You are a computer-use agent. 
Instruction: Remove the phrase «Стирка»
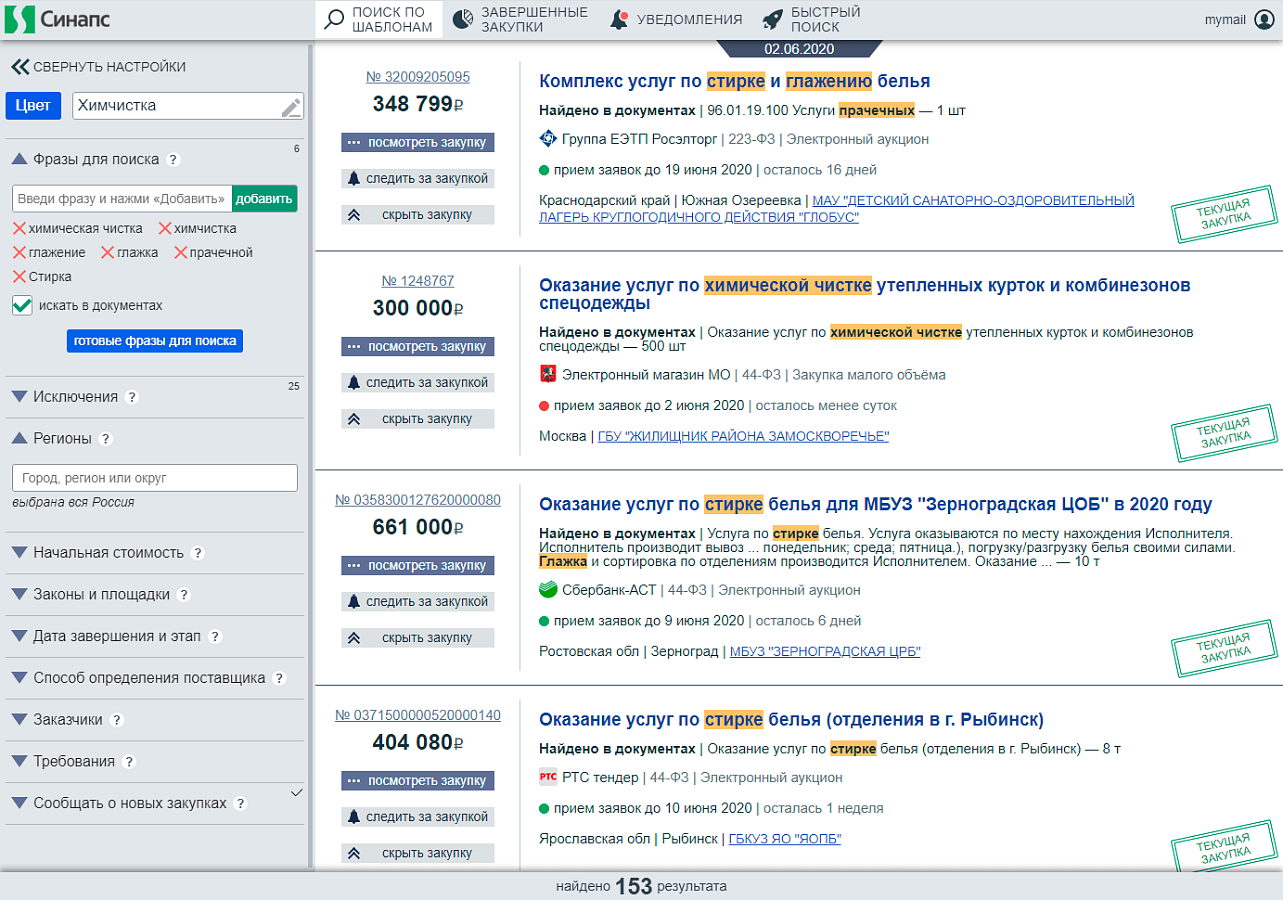click(19, 277)
